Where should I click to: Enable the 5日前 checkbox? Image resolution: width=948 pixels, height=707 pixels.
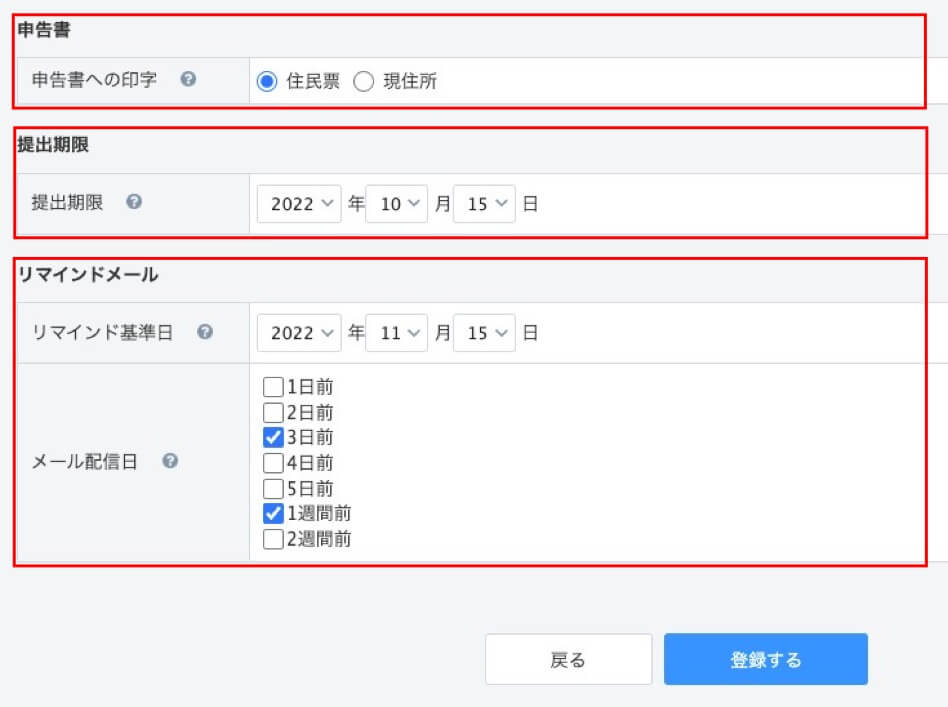pos(272,488)
